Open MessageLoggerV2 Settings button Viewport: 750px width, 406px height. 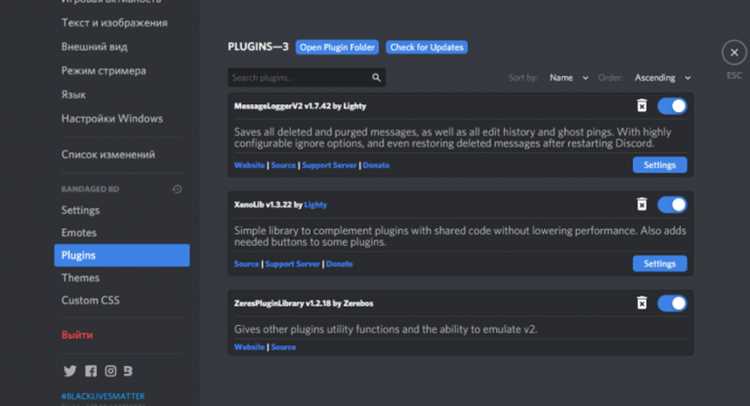coord(660,165)
